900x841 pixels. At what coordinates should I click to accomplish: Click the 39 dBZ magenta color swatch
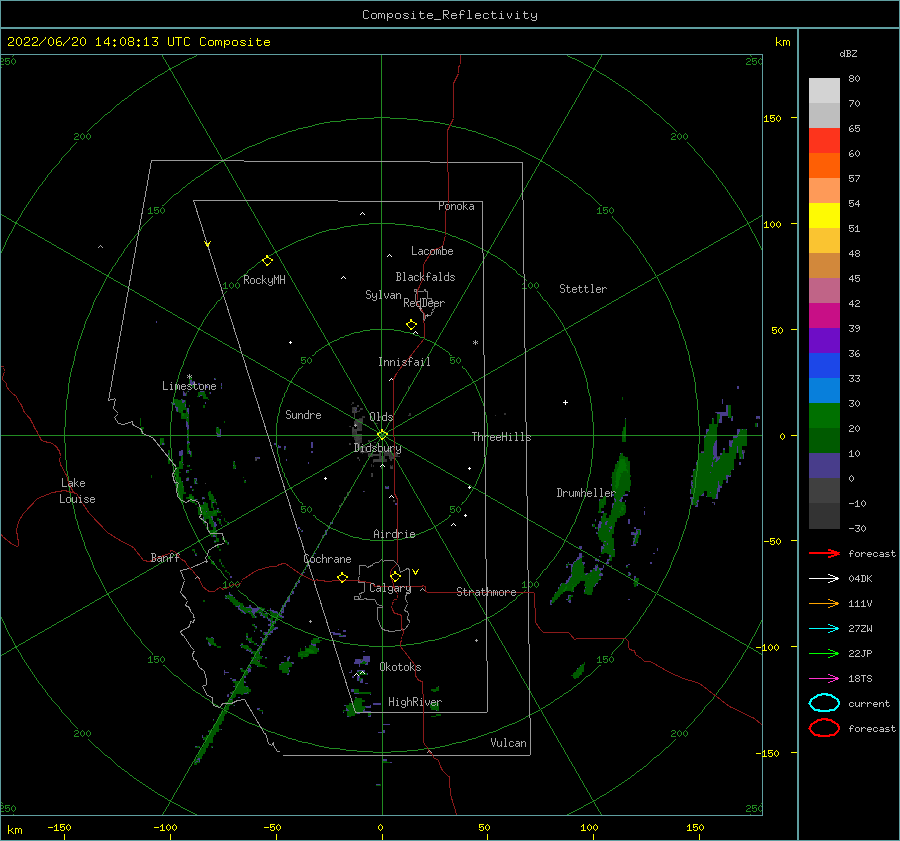coord(824,316)
